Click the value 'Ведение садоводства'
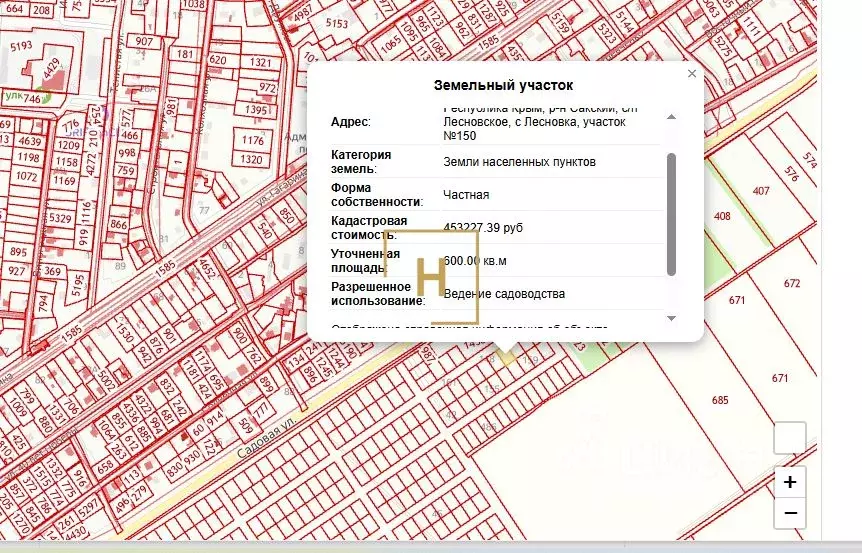The width and height of the screenshot is (862, 553). [x=504, y=294]
